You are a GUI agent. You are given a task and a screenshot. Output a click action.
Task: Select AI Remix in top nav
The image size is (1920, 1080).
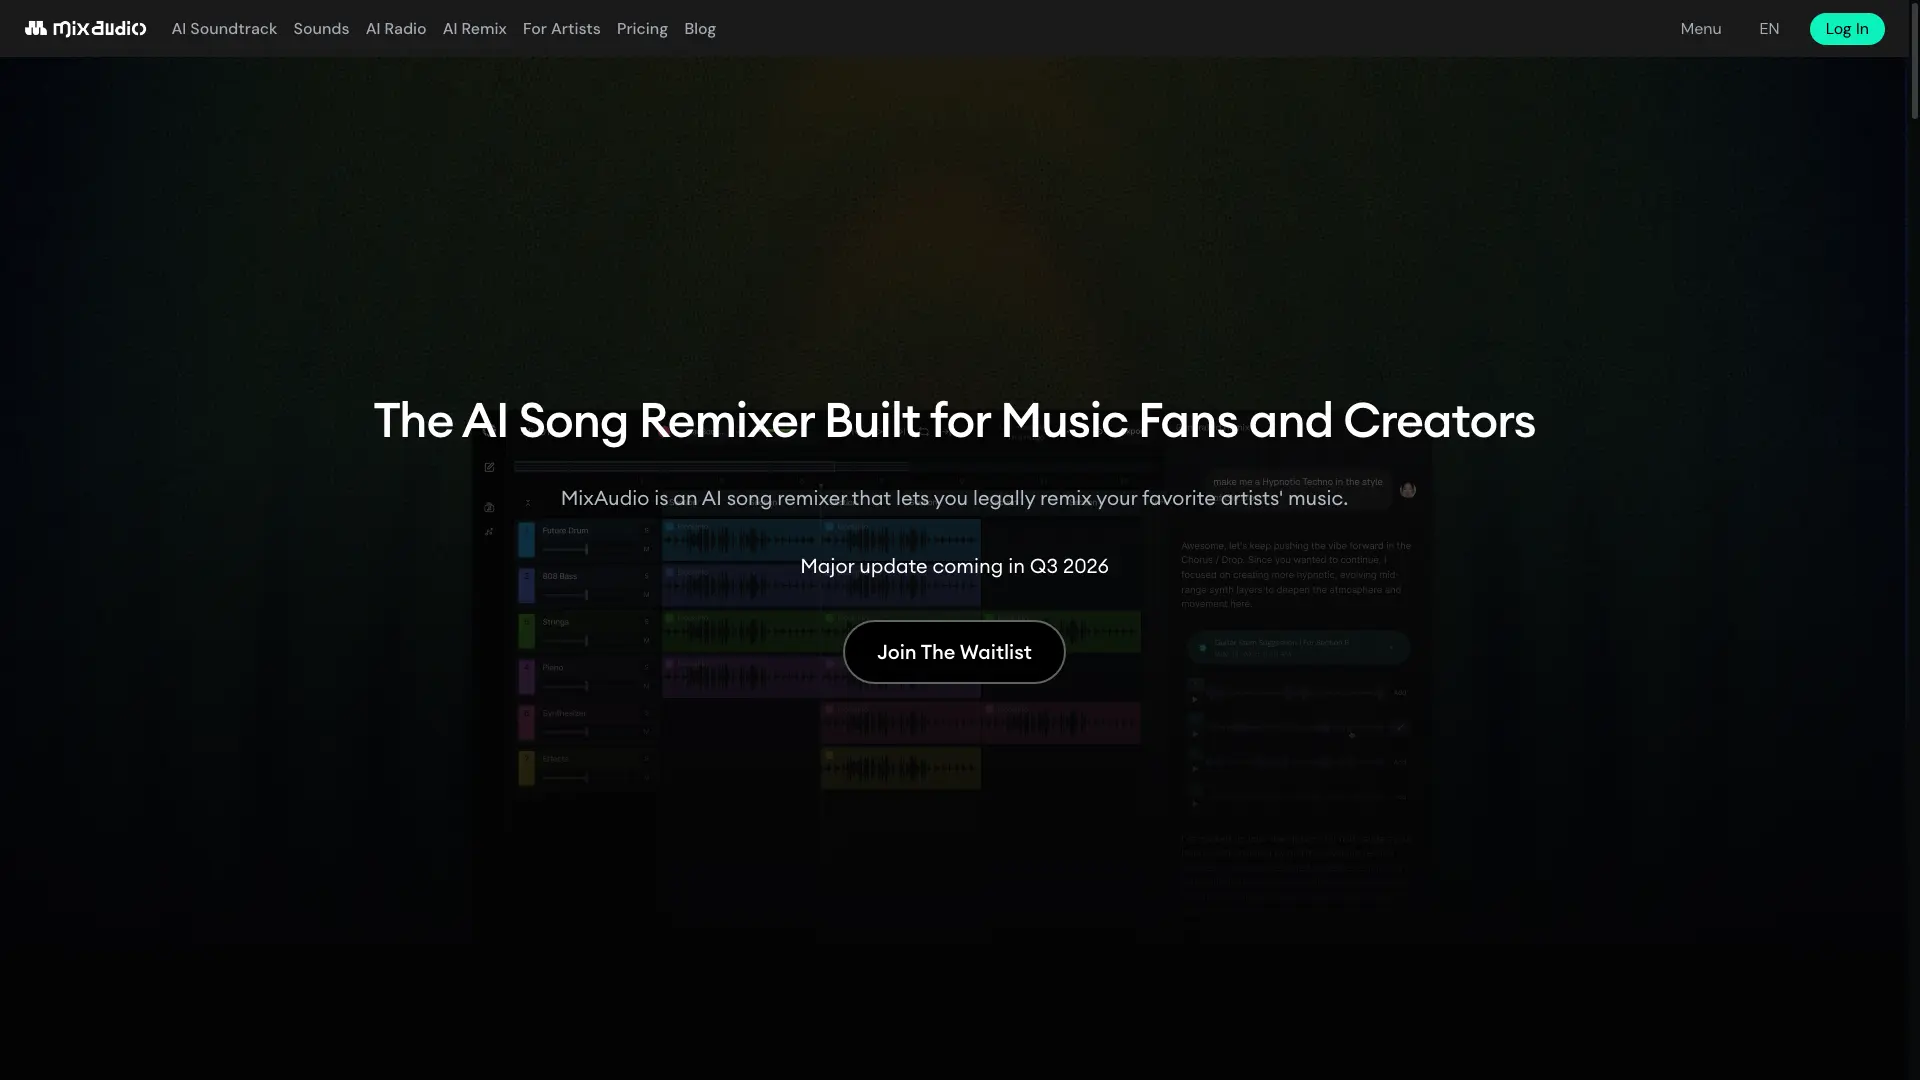[x=475, y=28]
